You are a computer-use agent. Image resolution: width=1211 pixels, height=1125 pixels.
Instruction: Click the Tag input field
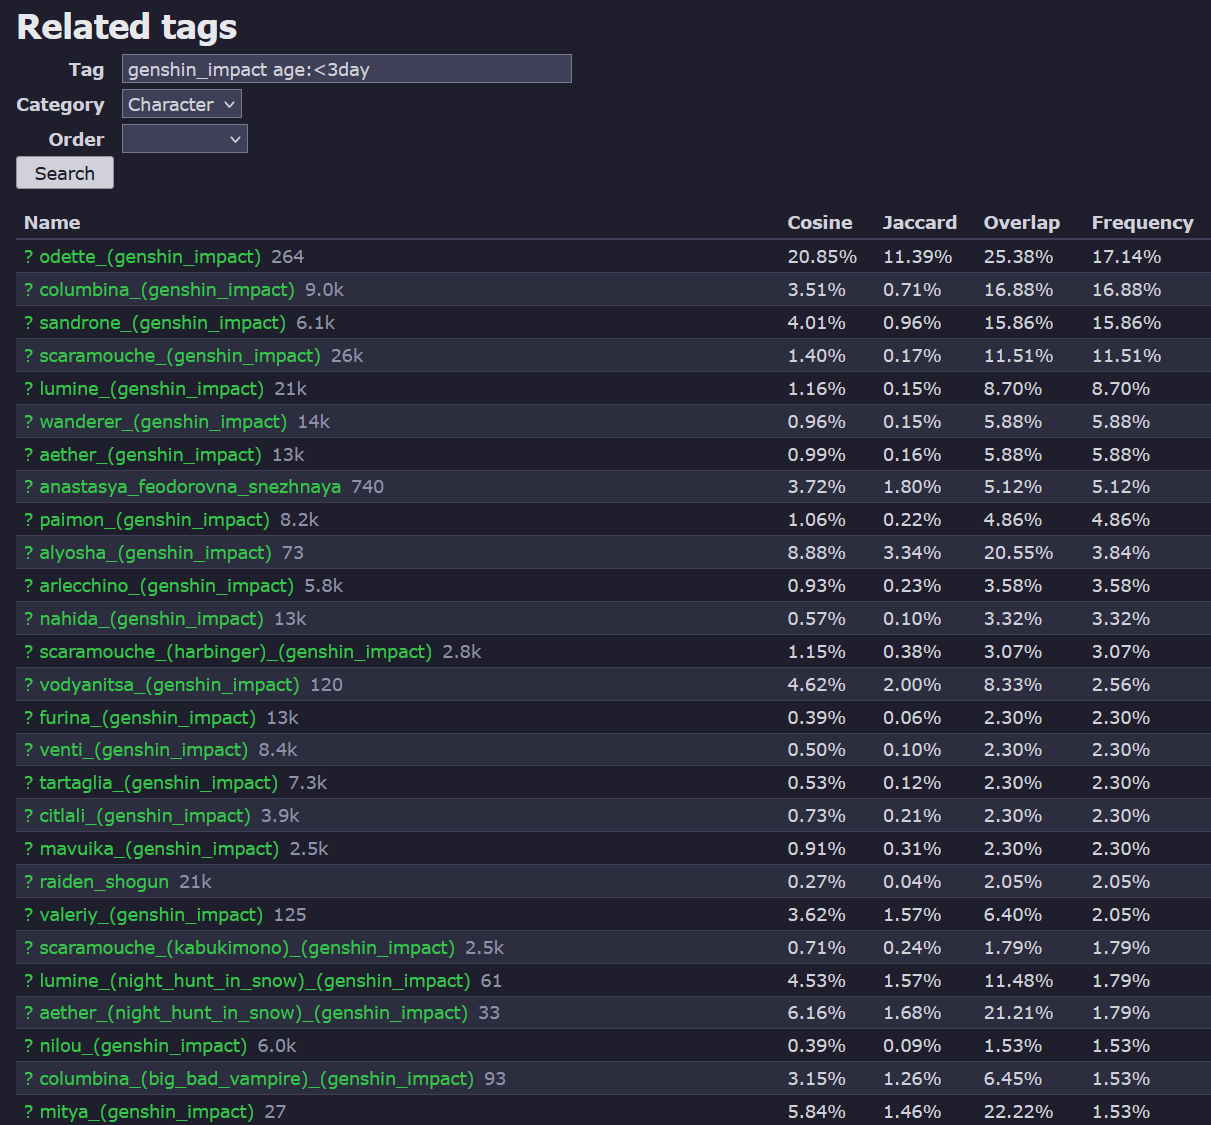pos(346,69)
